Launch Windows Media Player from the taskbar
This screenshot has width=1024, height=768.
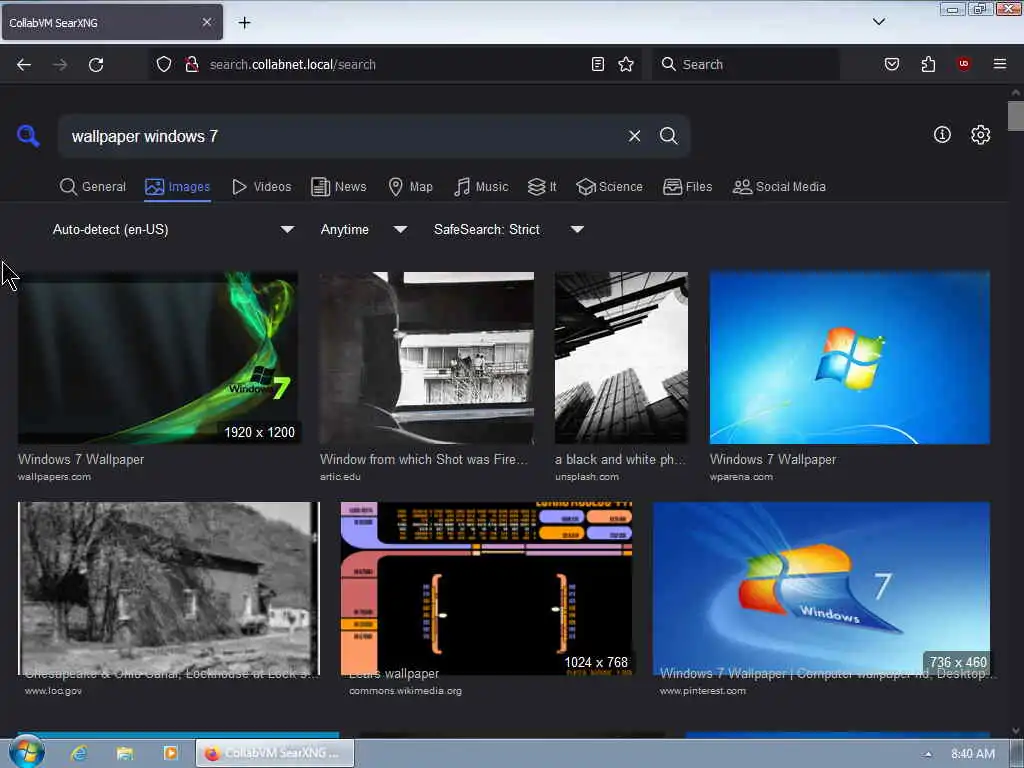[x=170, y=753]
